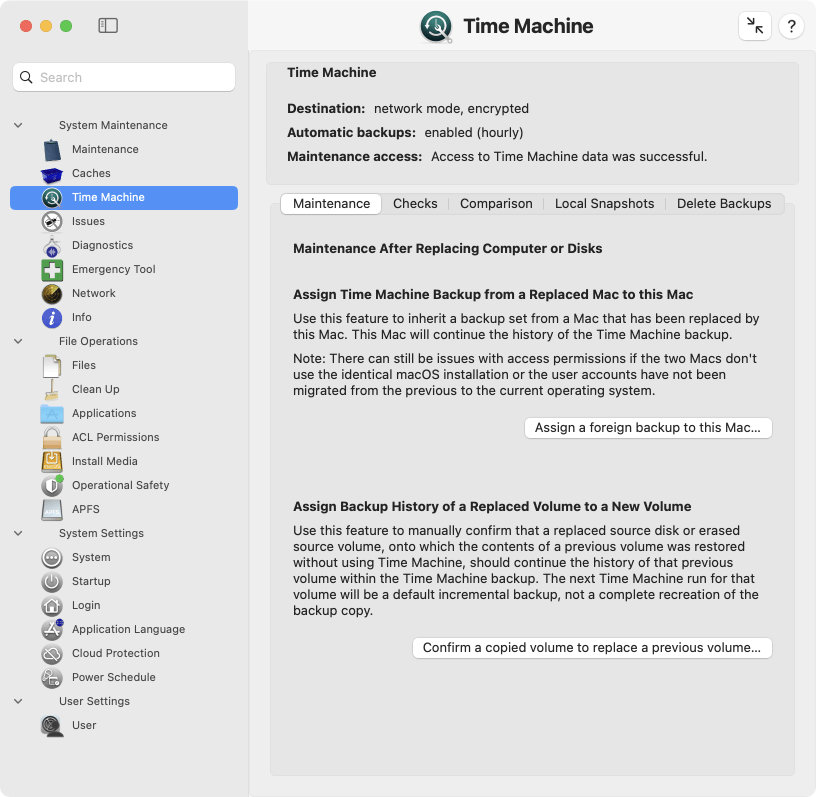This screenshot has height=797, width=816.
Task: Click Confirm a copied volume to replace button
Action: click(x=592, y=648)
